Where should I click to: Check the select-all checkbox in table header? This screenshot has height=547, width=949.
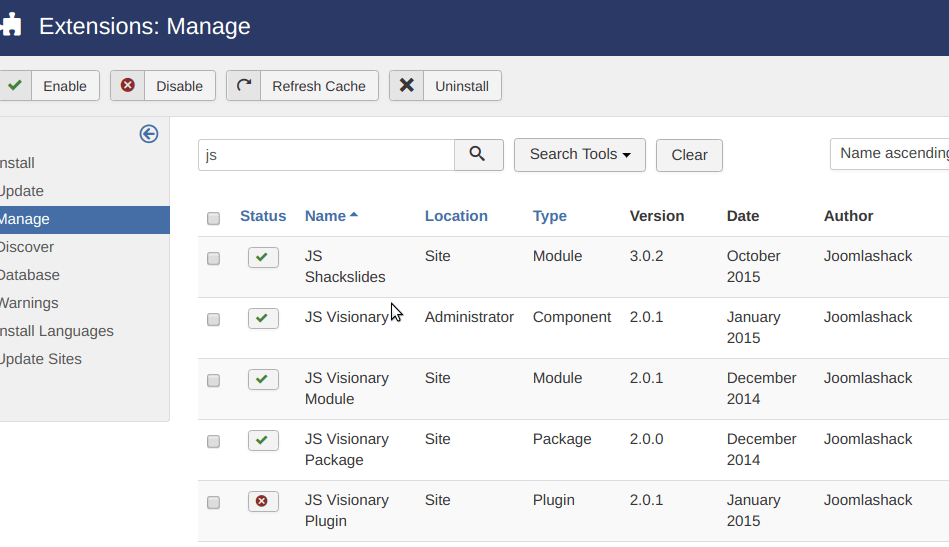pyautogui.click(x=213, y=218)
